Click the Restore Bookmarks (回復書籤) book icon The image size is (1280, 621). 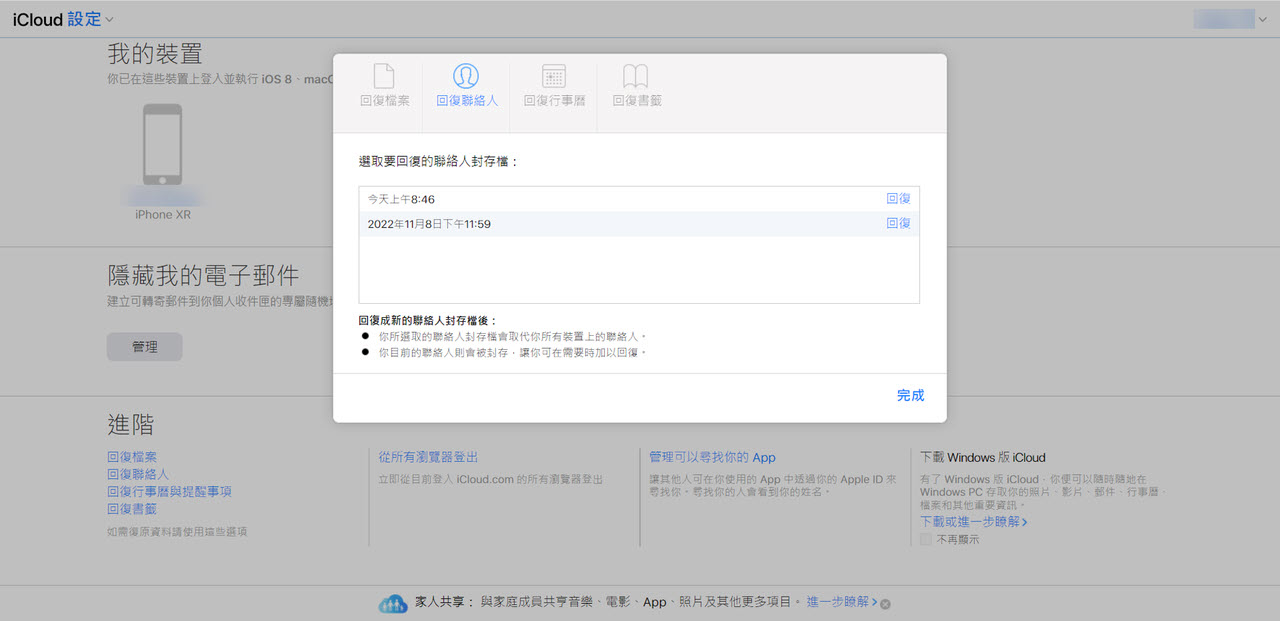636,76
